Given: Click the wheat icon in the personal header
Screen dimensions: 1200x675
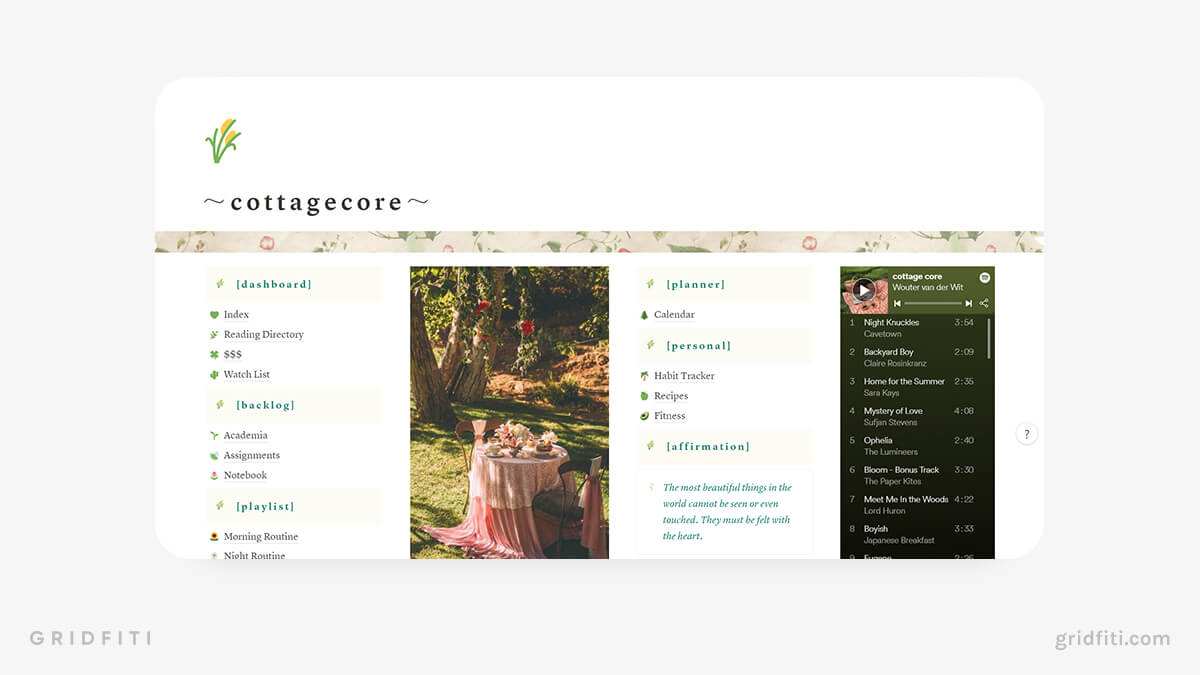Looking at the screenshot, I should click(x=650, y=345).
